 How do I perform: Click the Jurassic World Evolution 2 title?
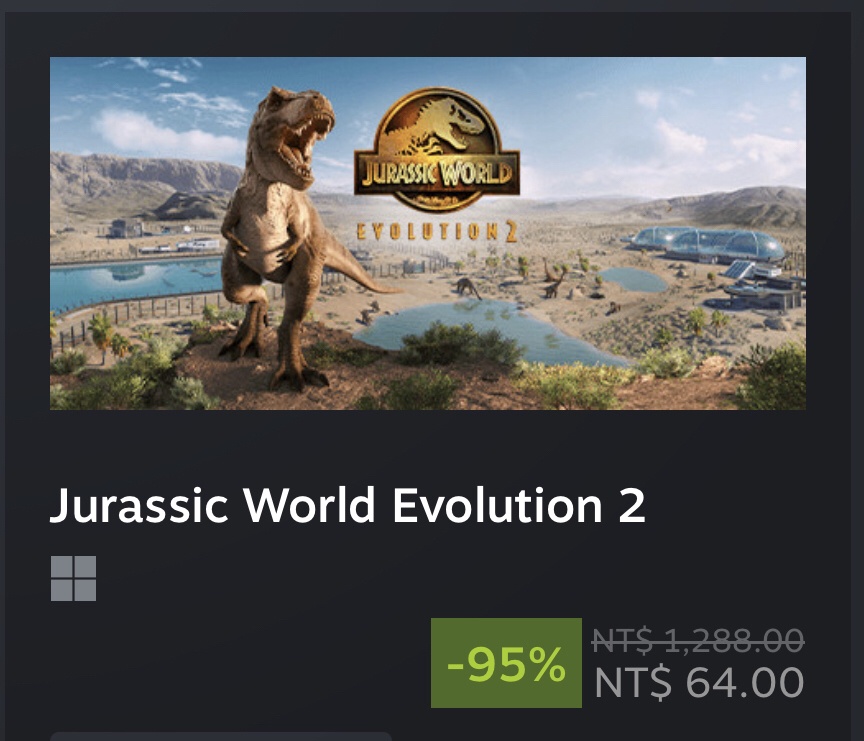click(347, 506)
